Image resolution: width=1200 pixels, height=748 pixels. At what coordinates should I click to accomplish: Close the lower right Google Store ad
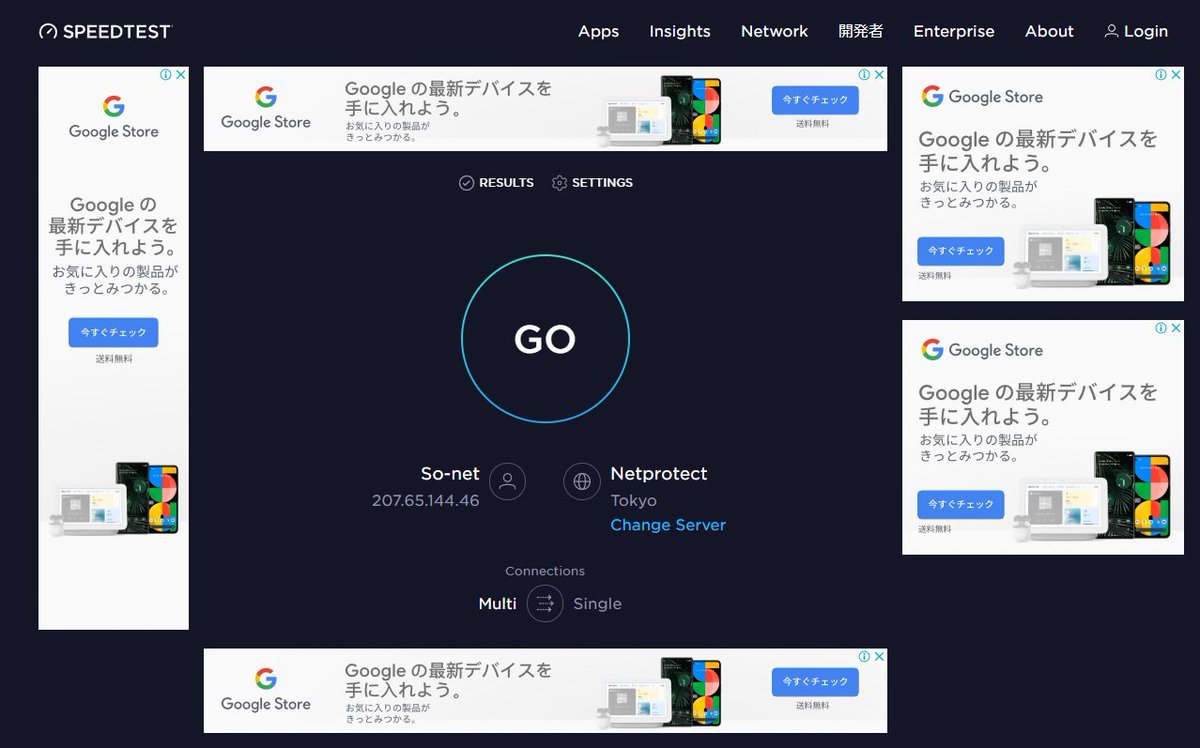click(x=1177, y=327)
